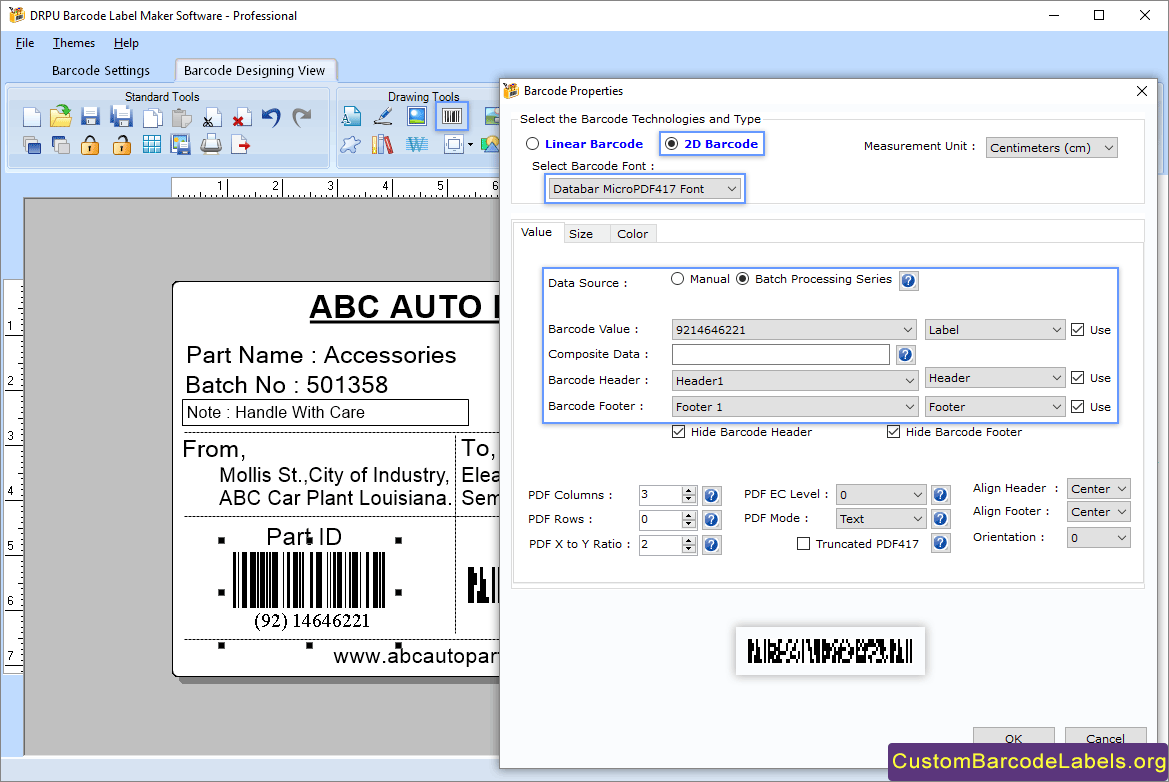Click the Bring to Front icon
The image size is (1169, 782).
[31, 145]
